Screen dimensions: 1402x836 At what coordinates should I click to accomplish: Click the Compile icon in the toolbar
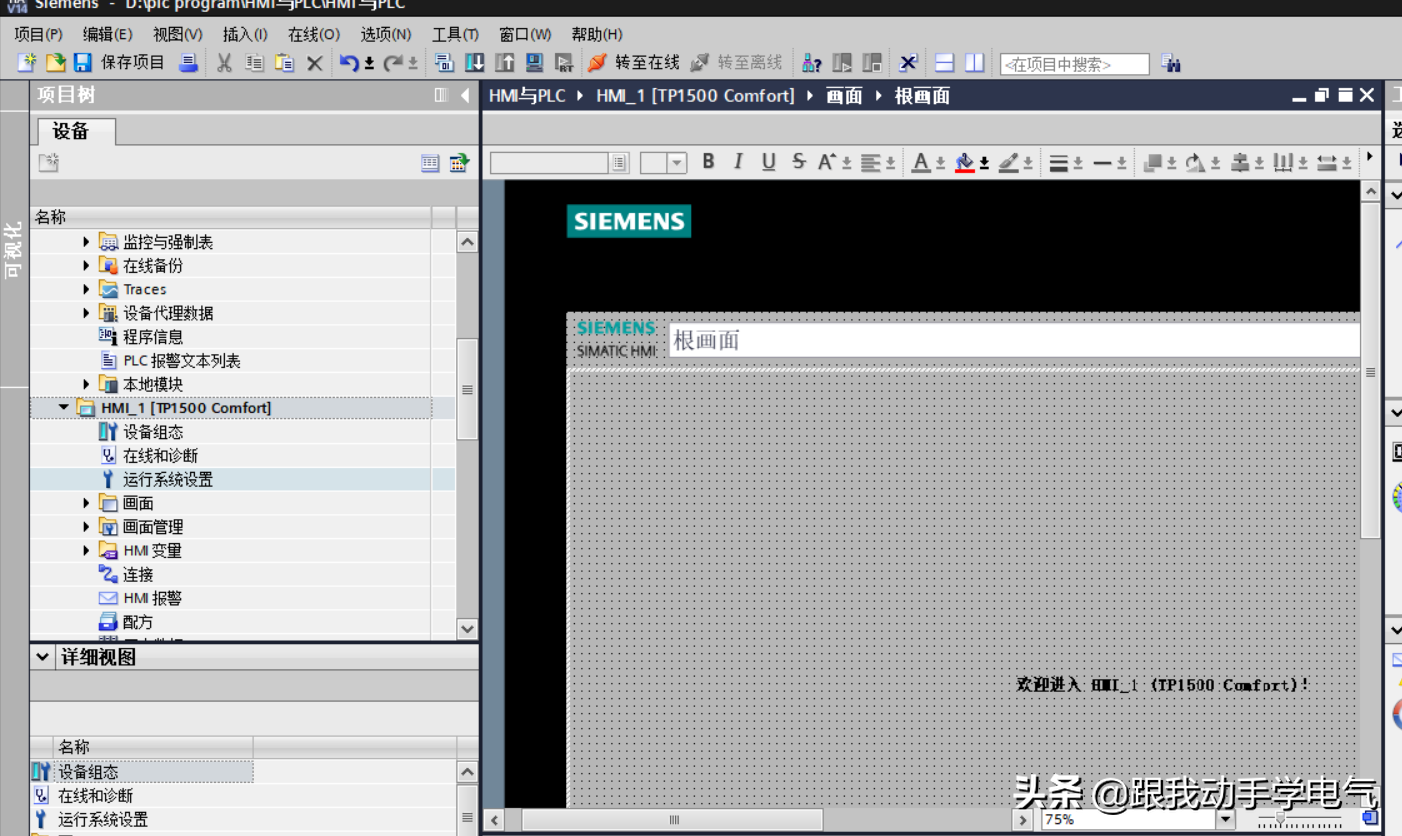[x=444, y=63]
